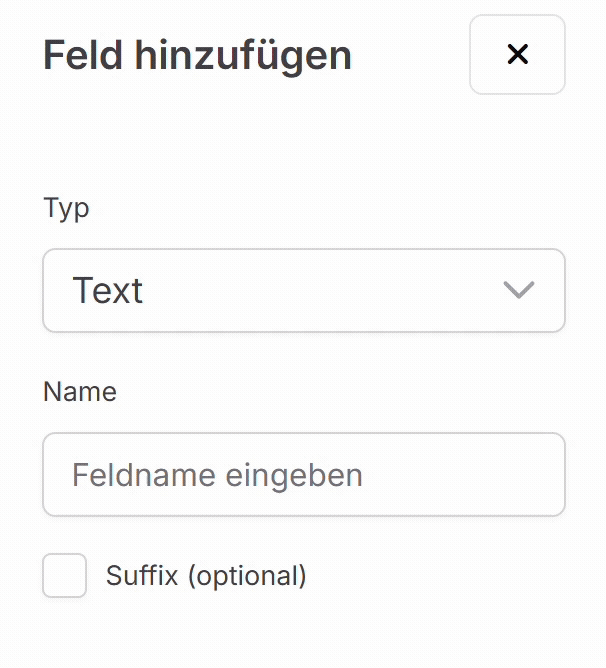Toggle optional suffix for the field

pyautogui.click(x=65, y=576)
